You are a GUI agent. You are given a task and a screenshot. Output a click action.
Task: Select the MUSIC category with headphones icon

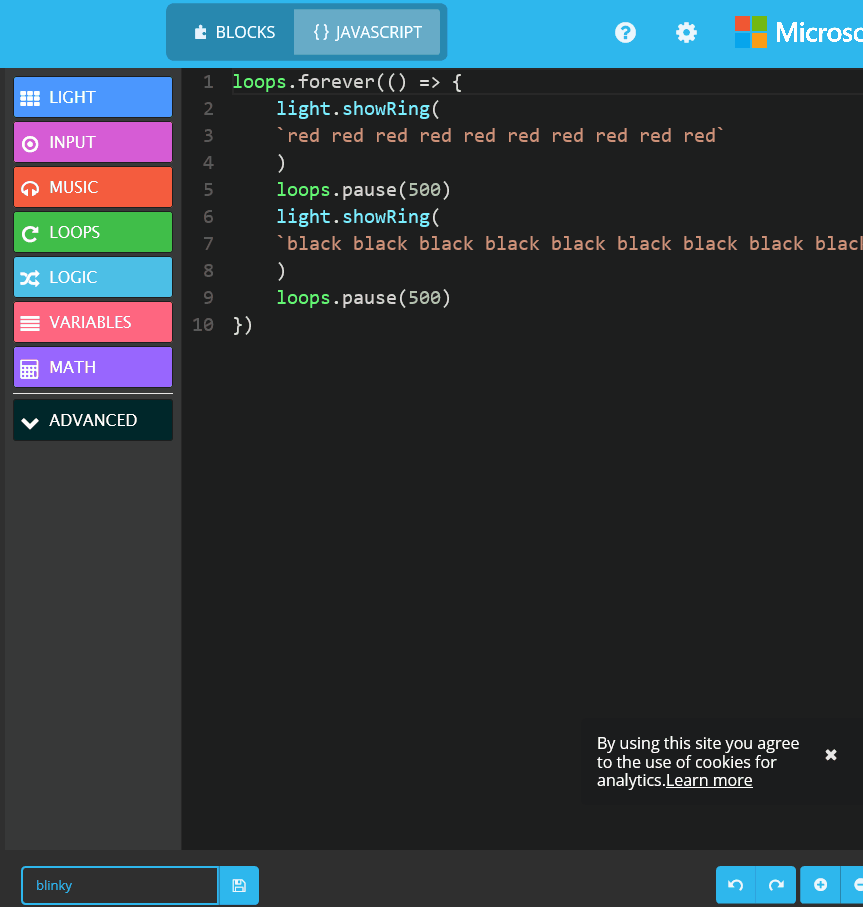92,187
